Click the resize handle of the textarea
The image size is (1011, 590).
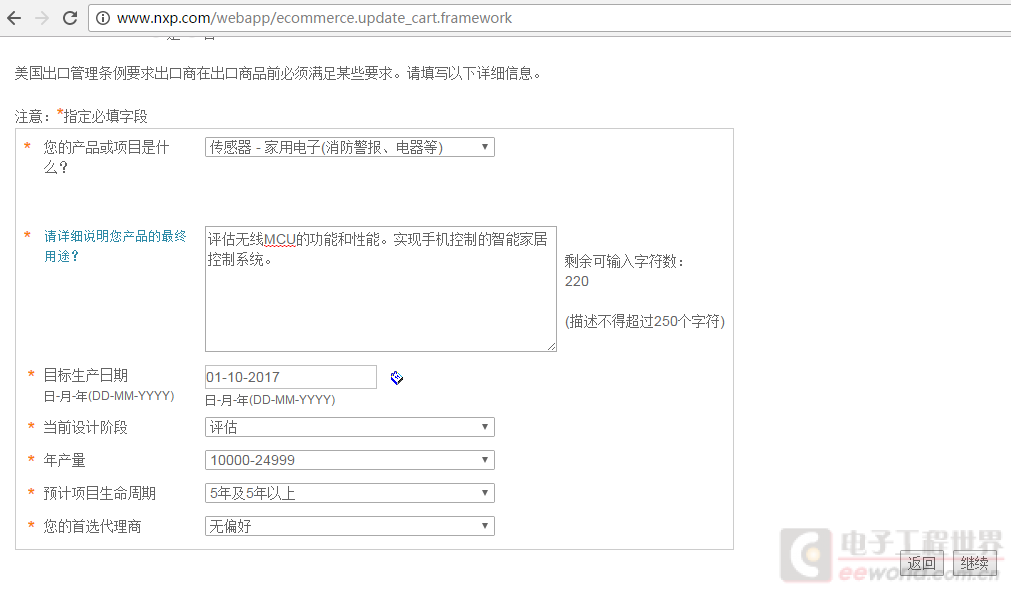(x=551, y=346)
